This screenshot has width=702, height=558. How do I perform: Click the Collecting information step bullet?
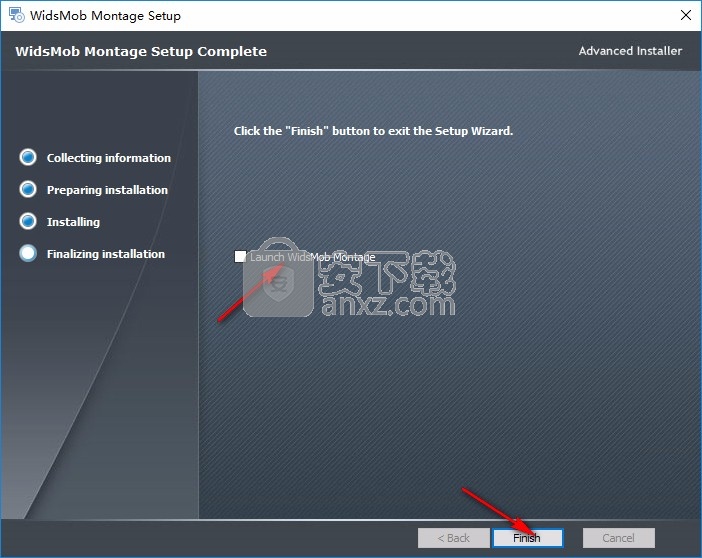[x=28, y=158]
